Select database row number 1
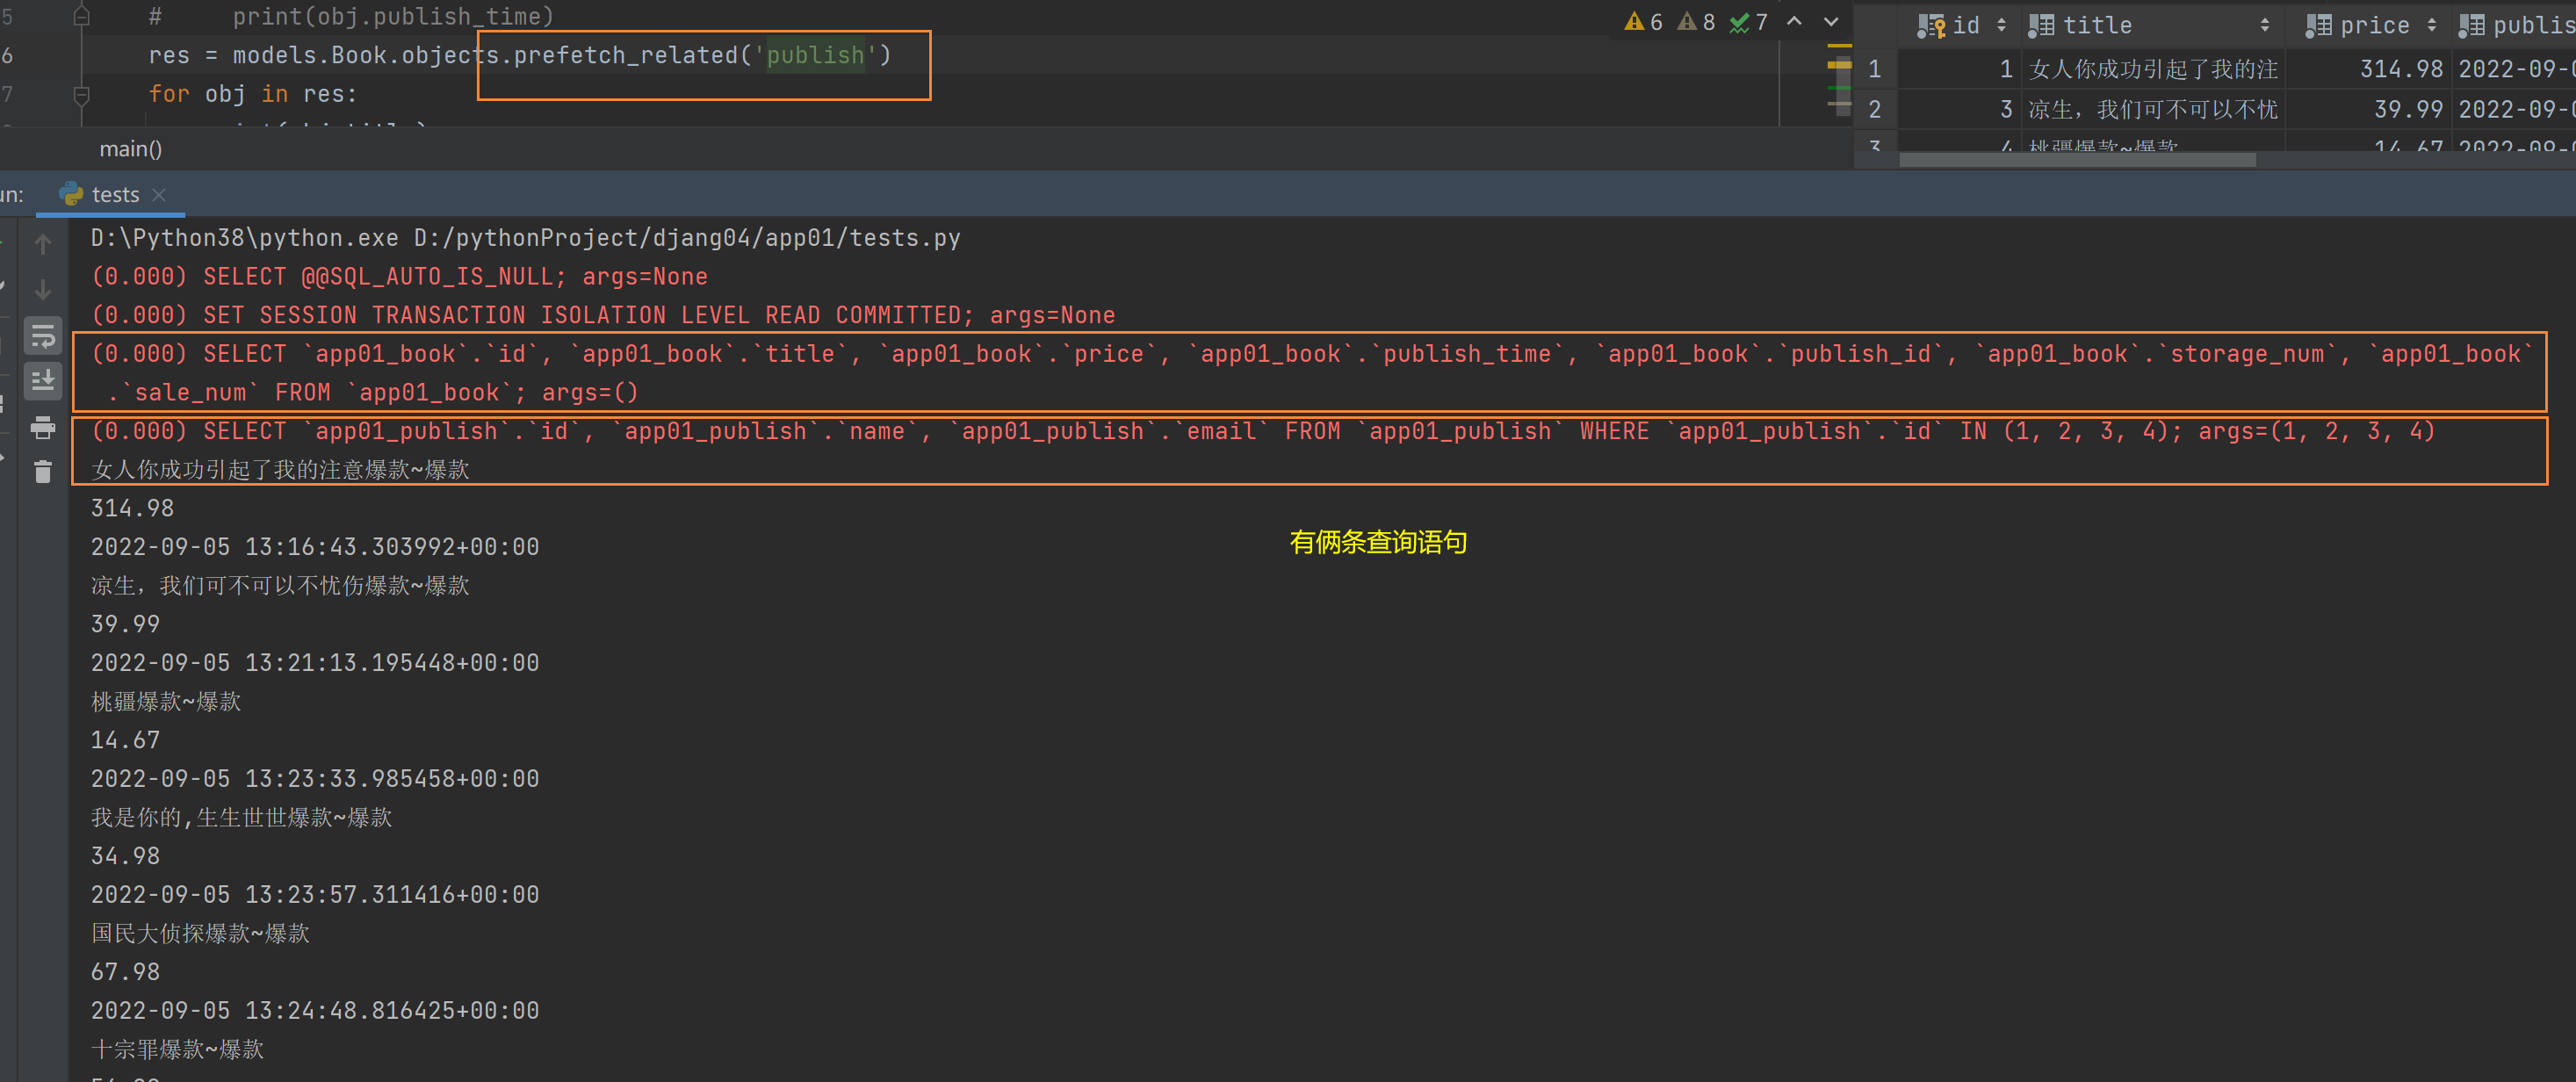The width and height of the screenshot is (2576, 1082). [1874, 69]
